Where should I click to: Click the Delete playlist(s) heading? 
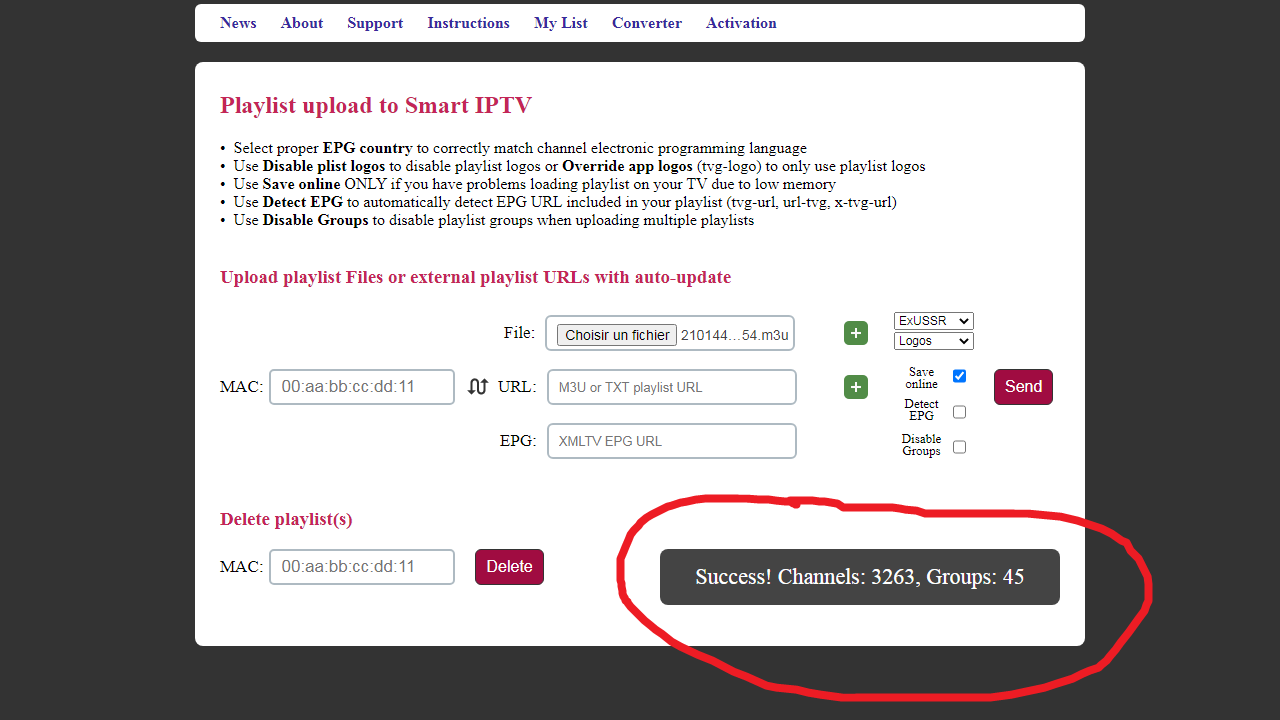286,519
